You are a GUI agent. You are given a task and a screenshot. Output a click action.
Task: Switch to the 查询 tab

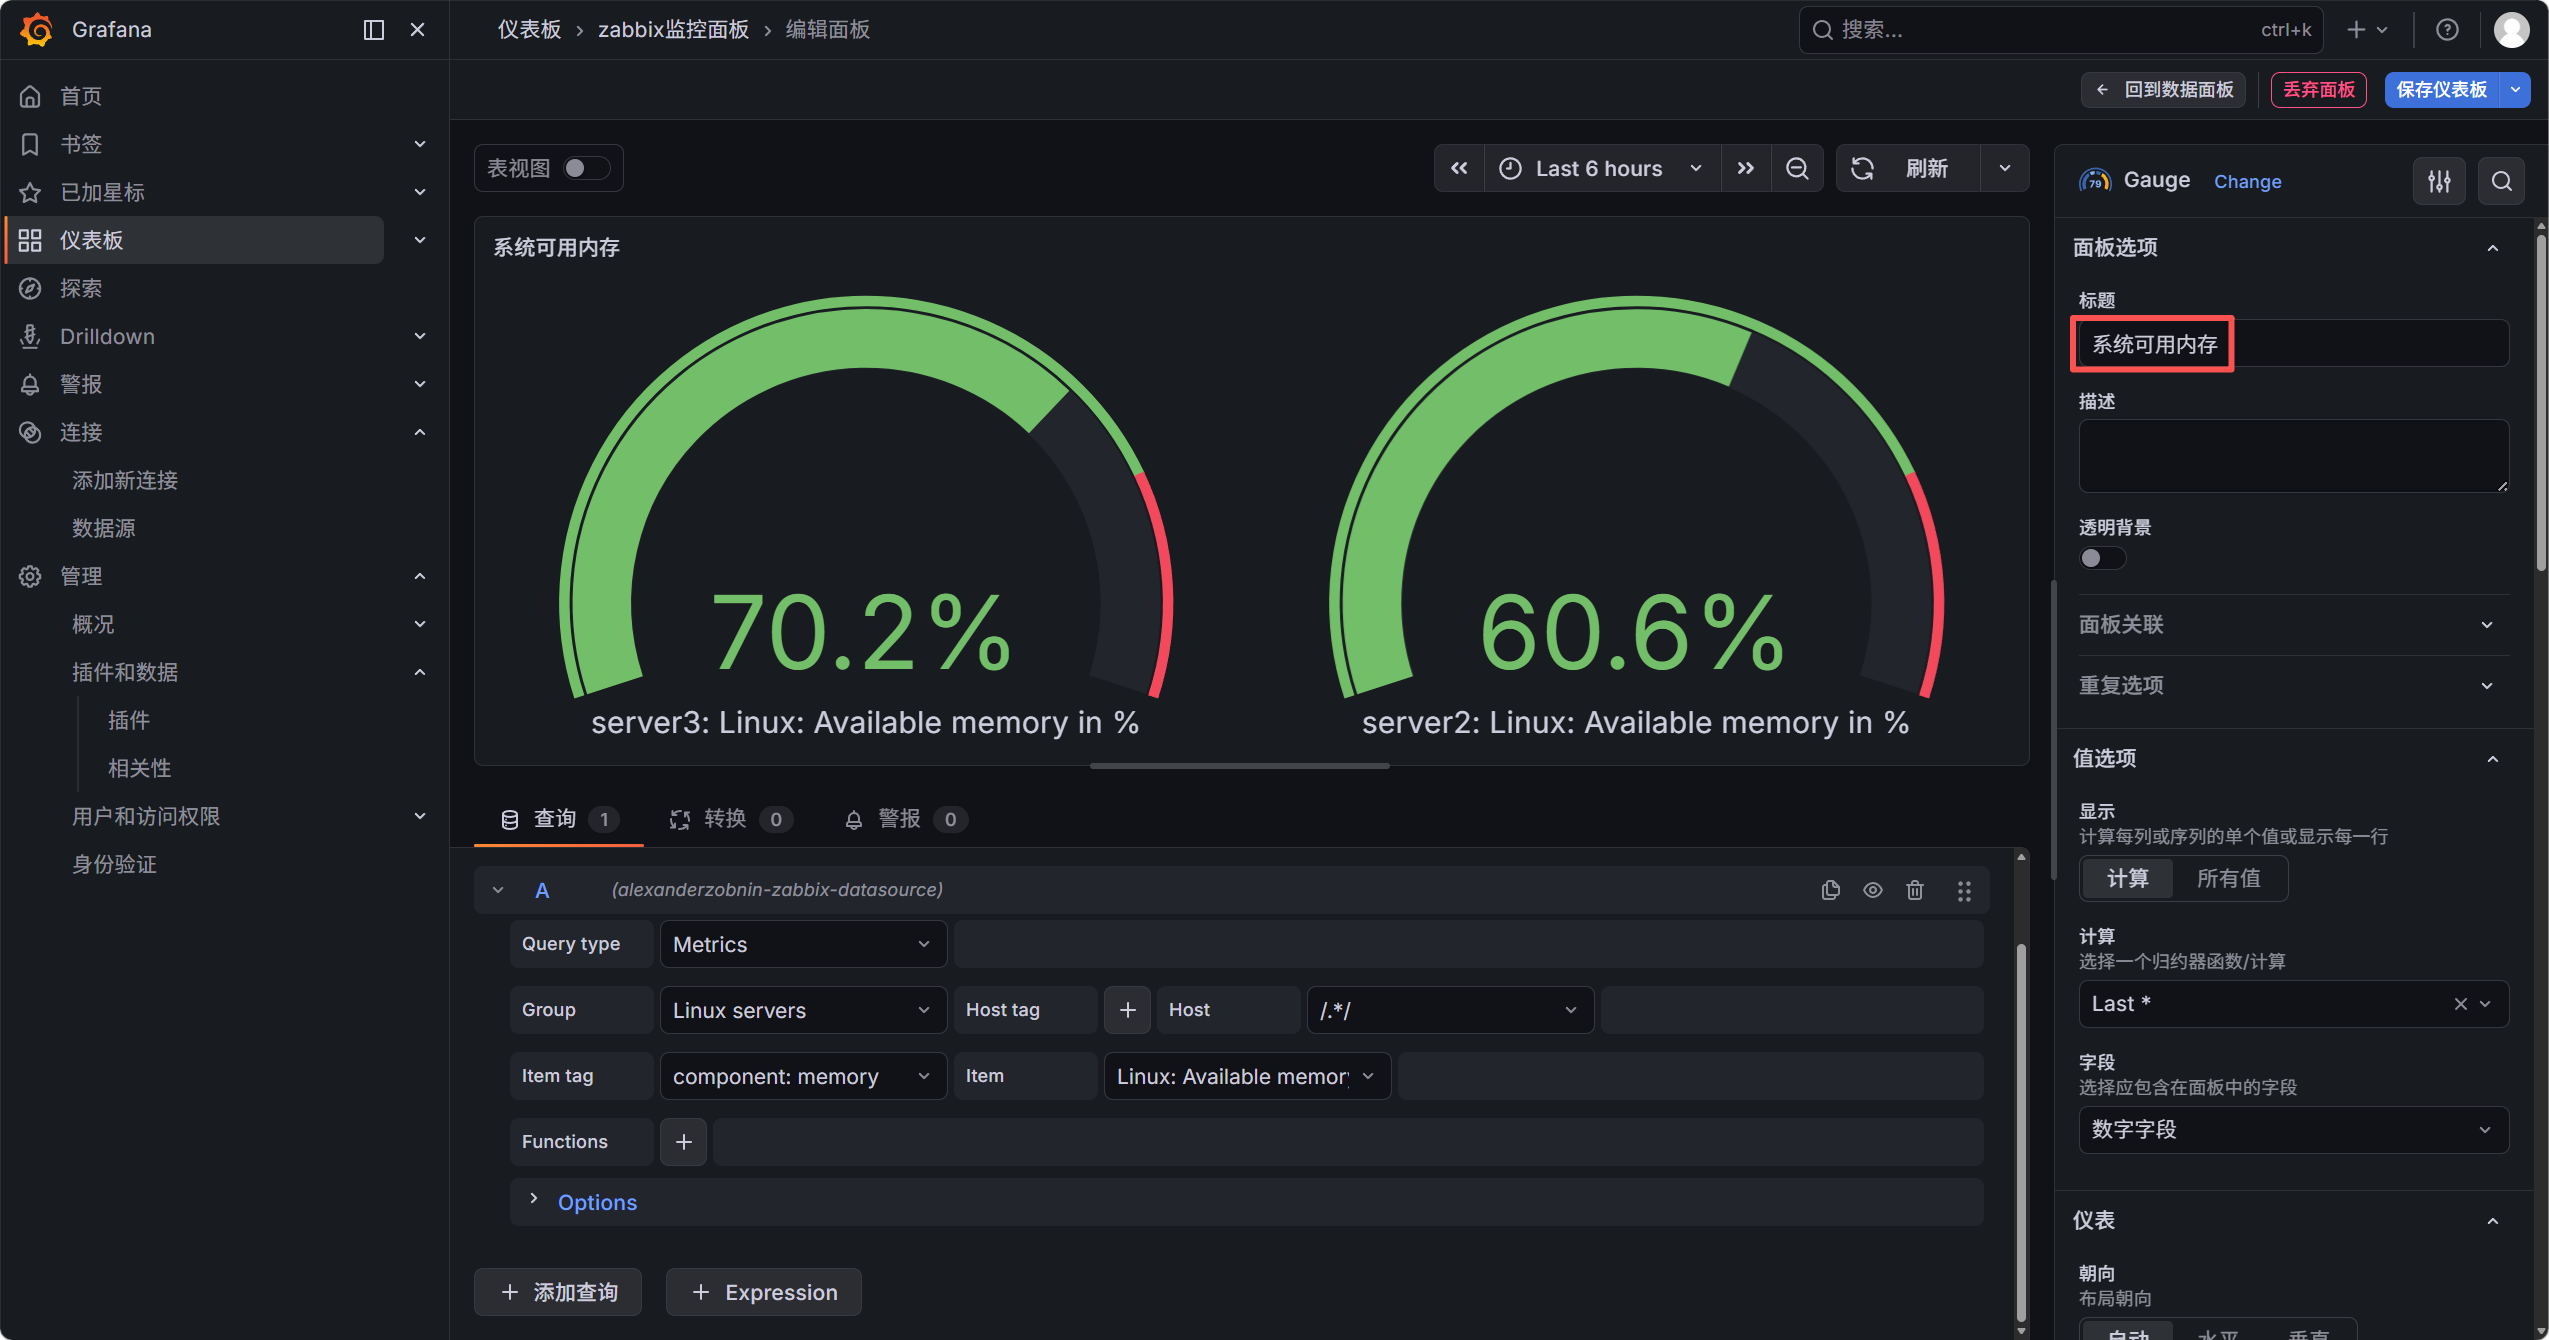coord(558,820)
